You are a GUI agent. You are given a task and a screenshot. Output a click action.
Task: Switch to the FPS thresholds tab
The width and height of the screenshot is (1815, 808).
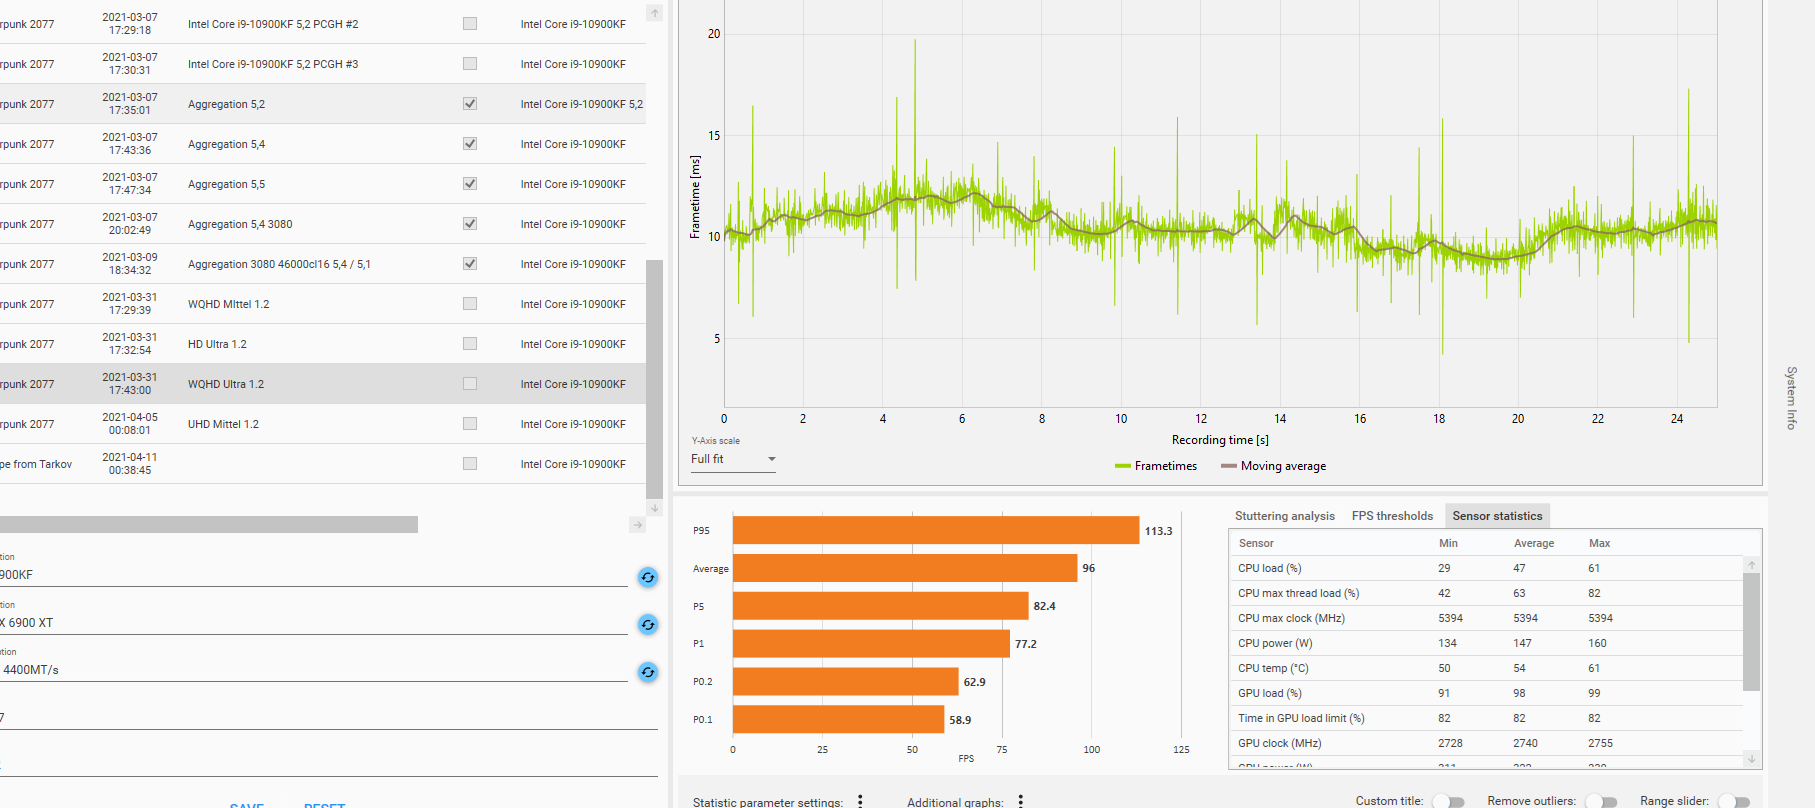coord(1392,516)
